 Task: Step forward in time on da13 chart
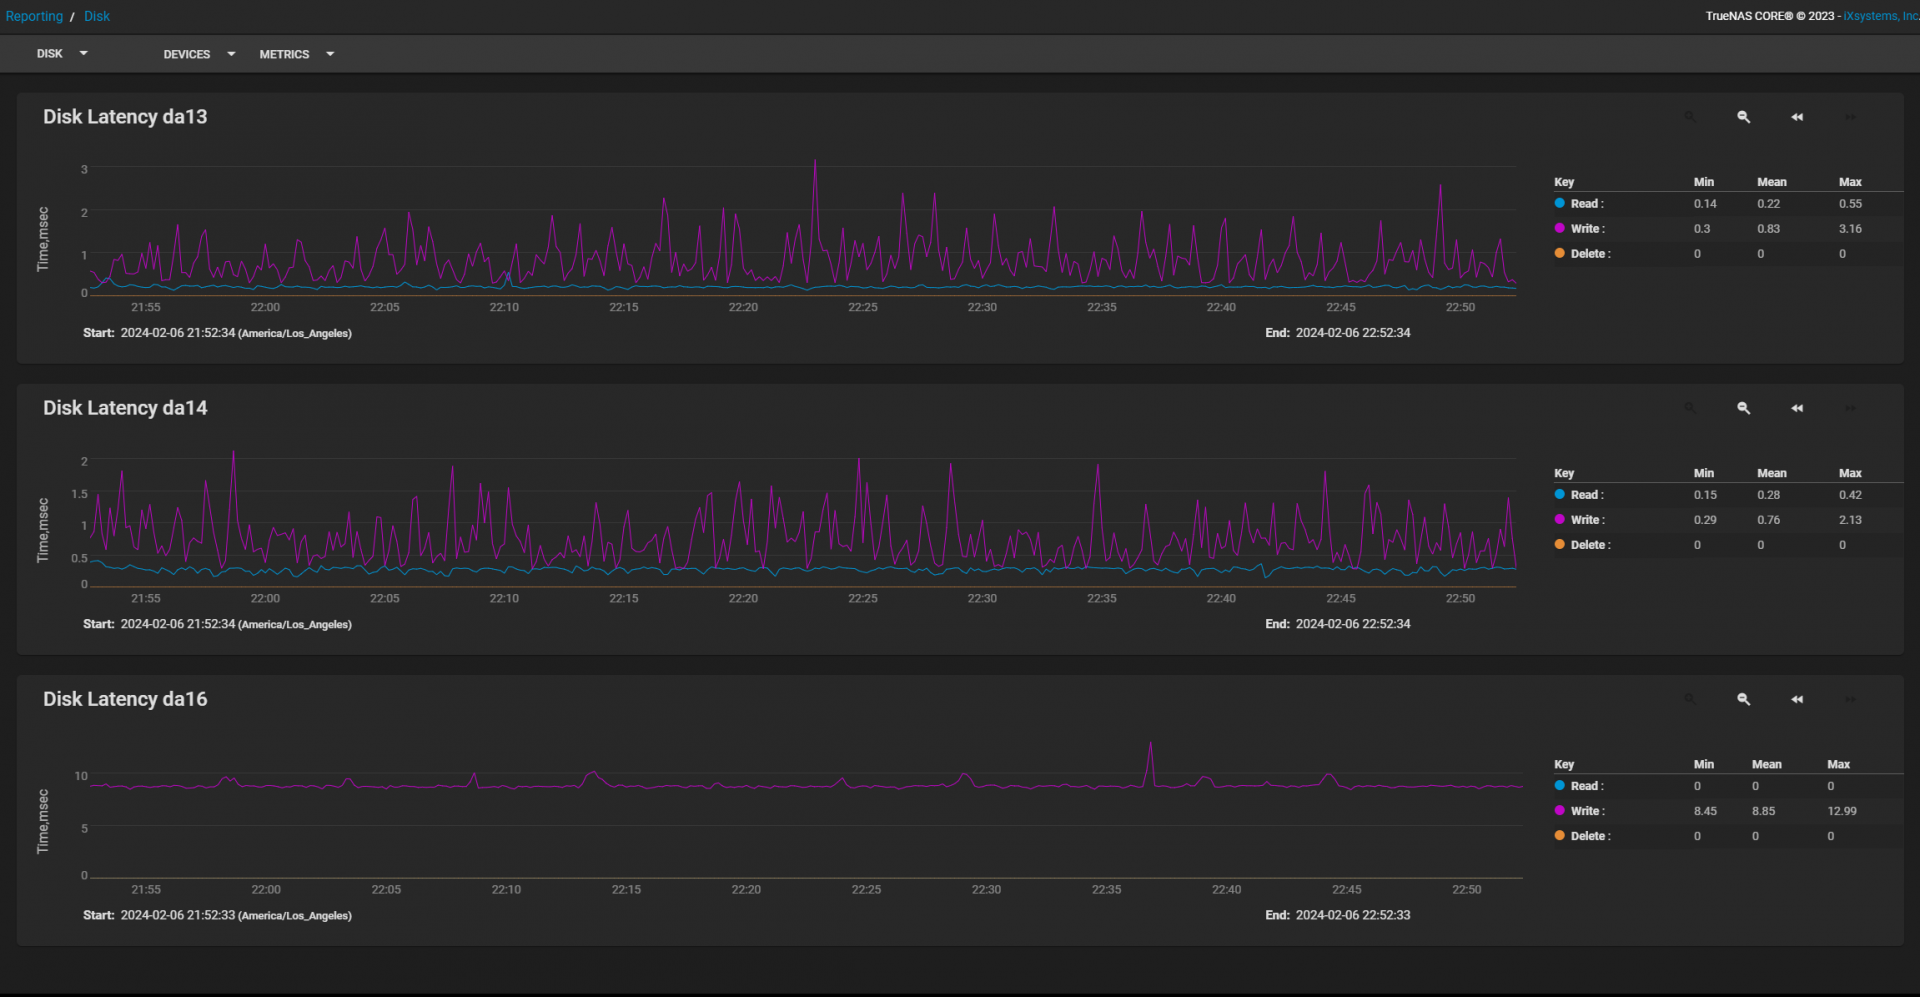coord(1850,117)
